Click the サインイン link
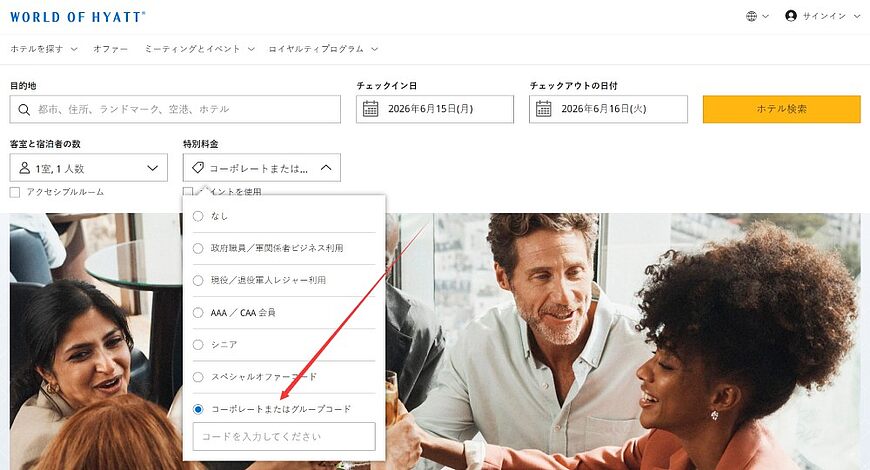 (824, 16)
